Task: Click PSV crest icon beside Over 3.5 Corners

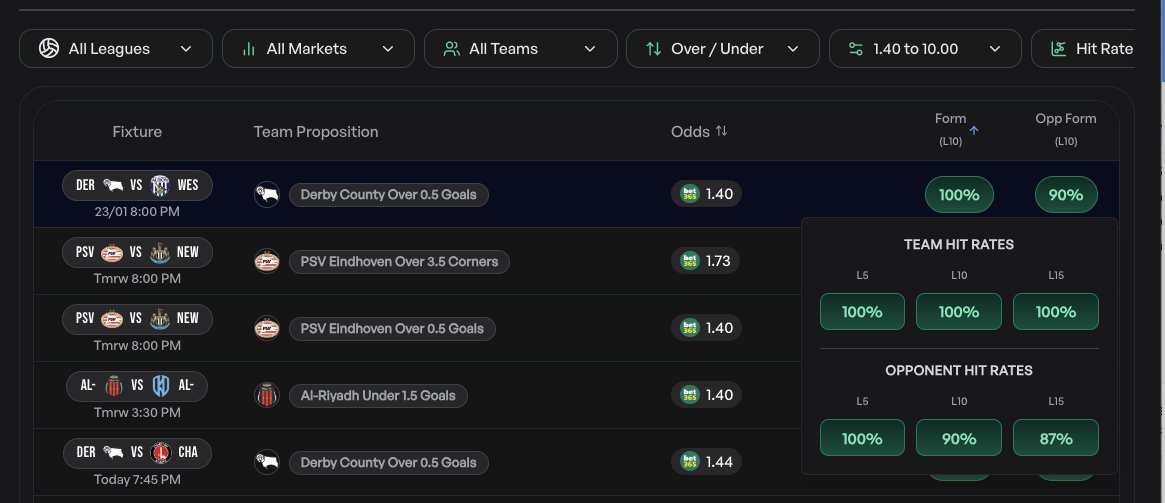Action: 267,262
